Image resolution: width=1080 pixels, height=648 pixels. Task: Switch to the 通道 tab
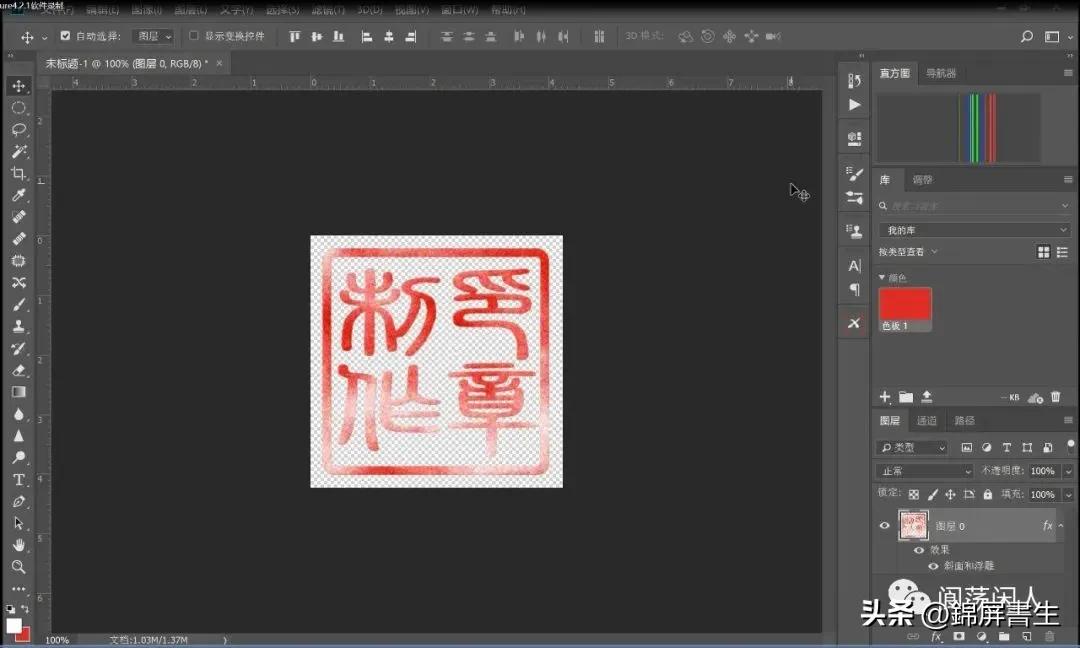925,420
